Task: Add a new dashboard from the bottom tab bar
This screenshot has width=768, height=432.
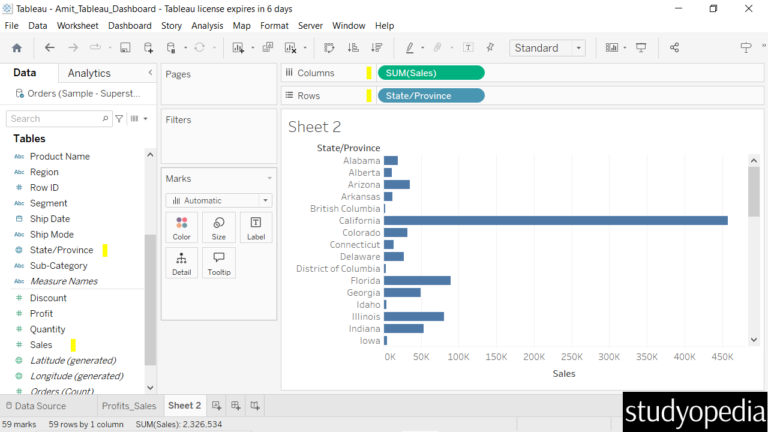Action: click(x=236, y=406)
